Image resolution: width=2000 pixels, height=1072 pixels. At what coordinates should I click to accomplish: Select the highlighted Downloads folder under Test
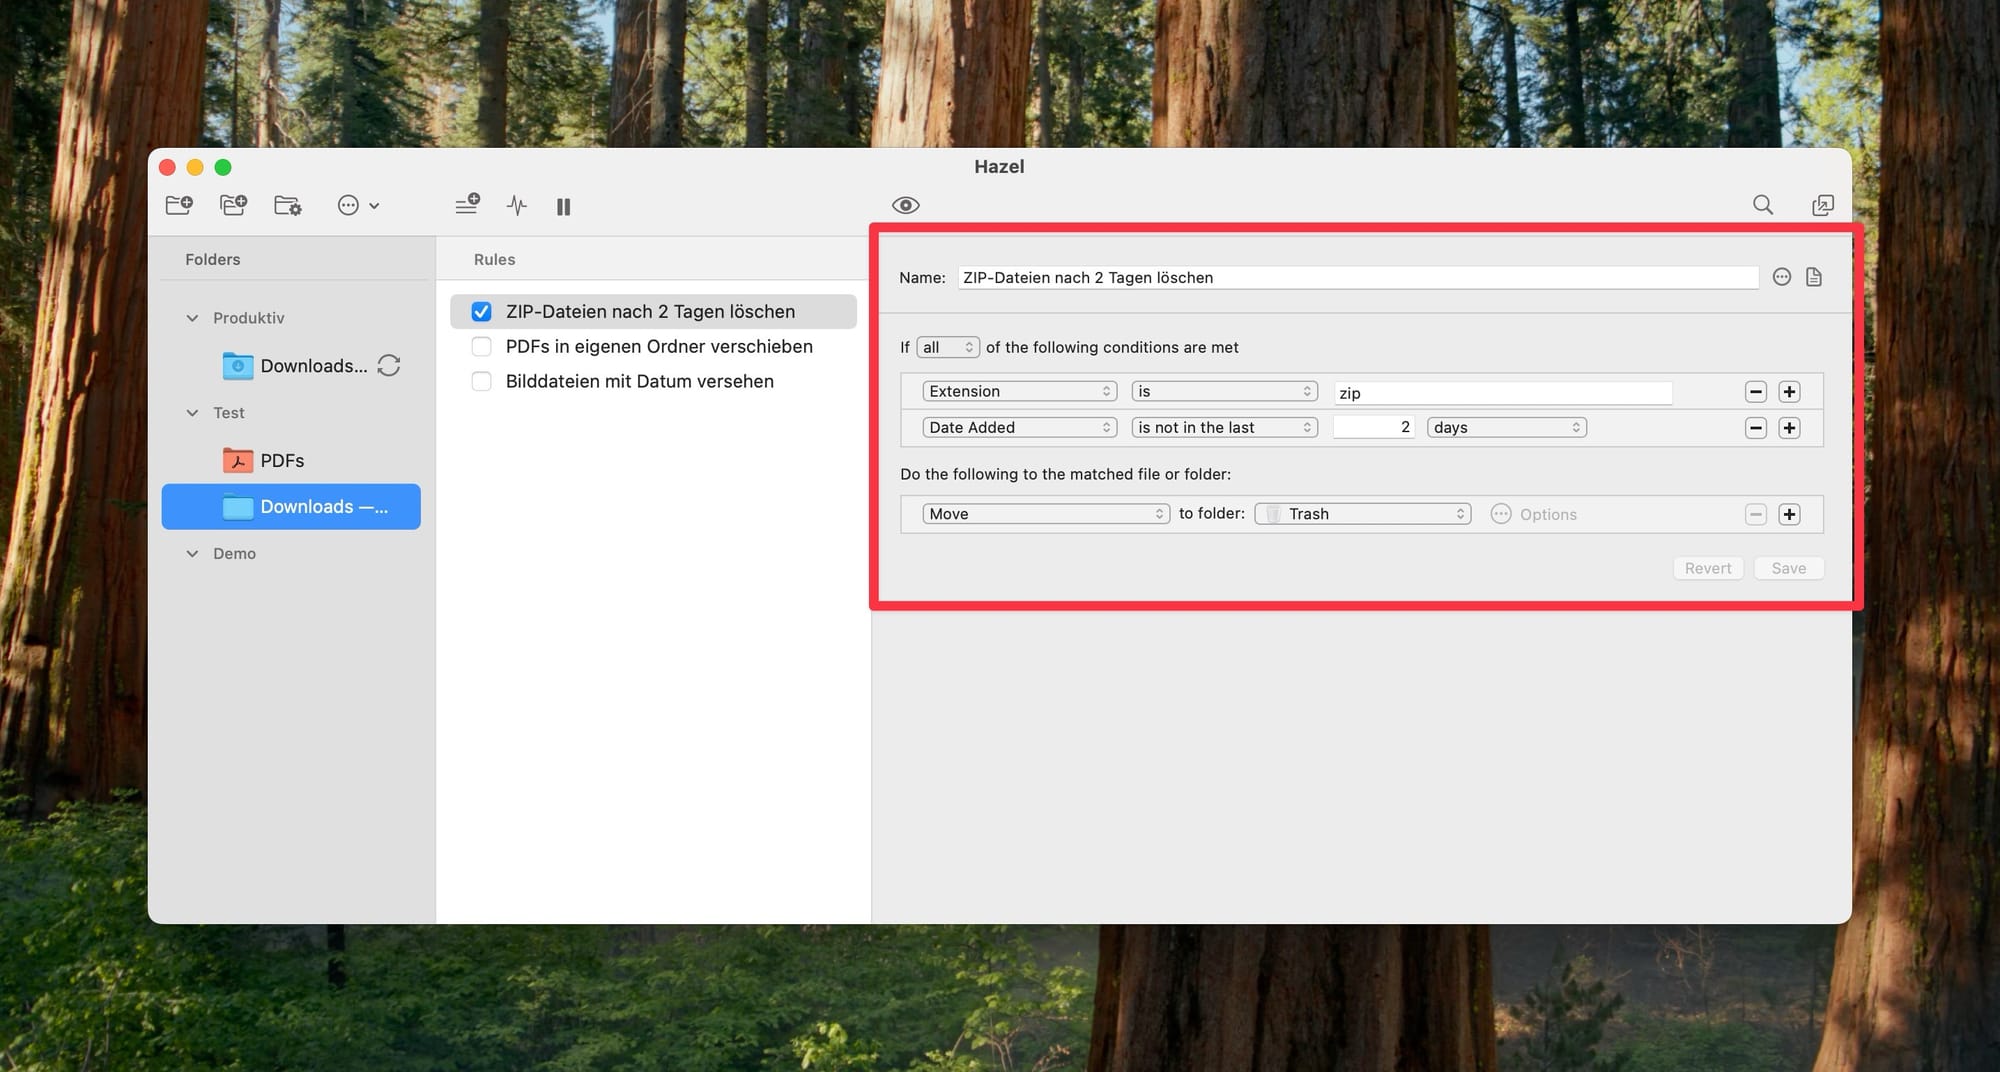(291, 507)
